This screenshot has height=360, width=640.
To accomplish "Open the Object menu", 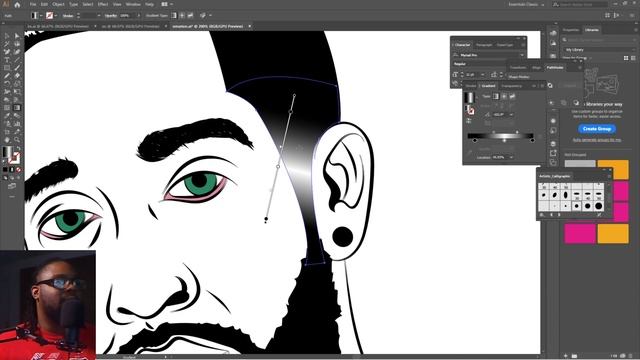I will [x=58, y=4].
